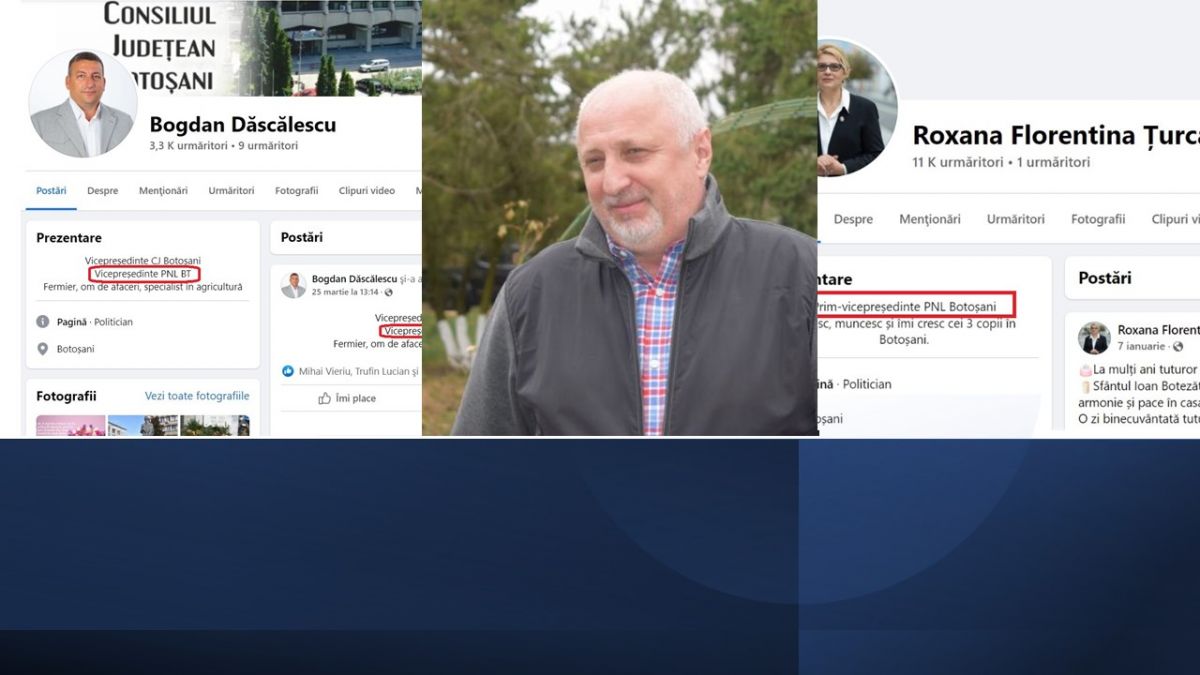Open the Postări tab on Bogdan's page
The height and width of the screenshot is (675, 1200).
[51, 191]
